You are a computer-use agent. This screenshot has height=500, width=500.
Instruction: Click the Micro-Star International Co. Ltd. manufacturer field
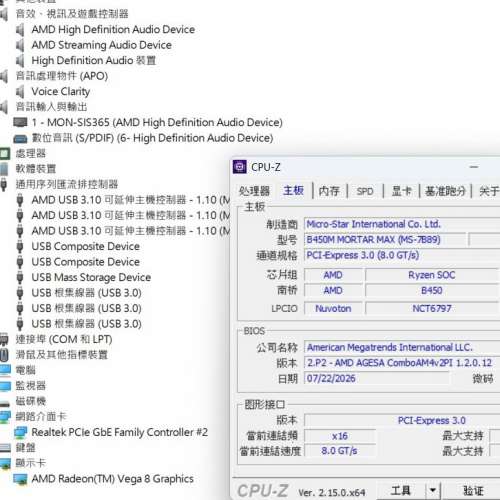pyautogui.click(x=402, y=224)
